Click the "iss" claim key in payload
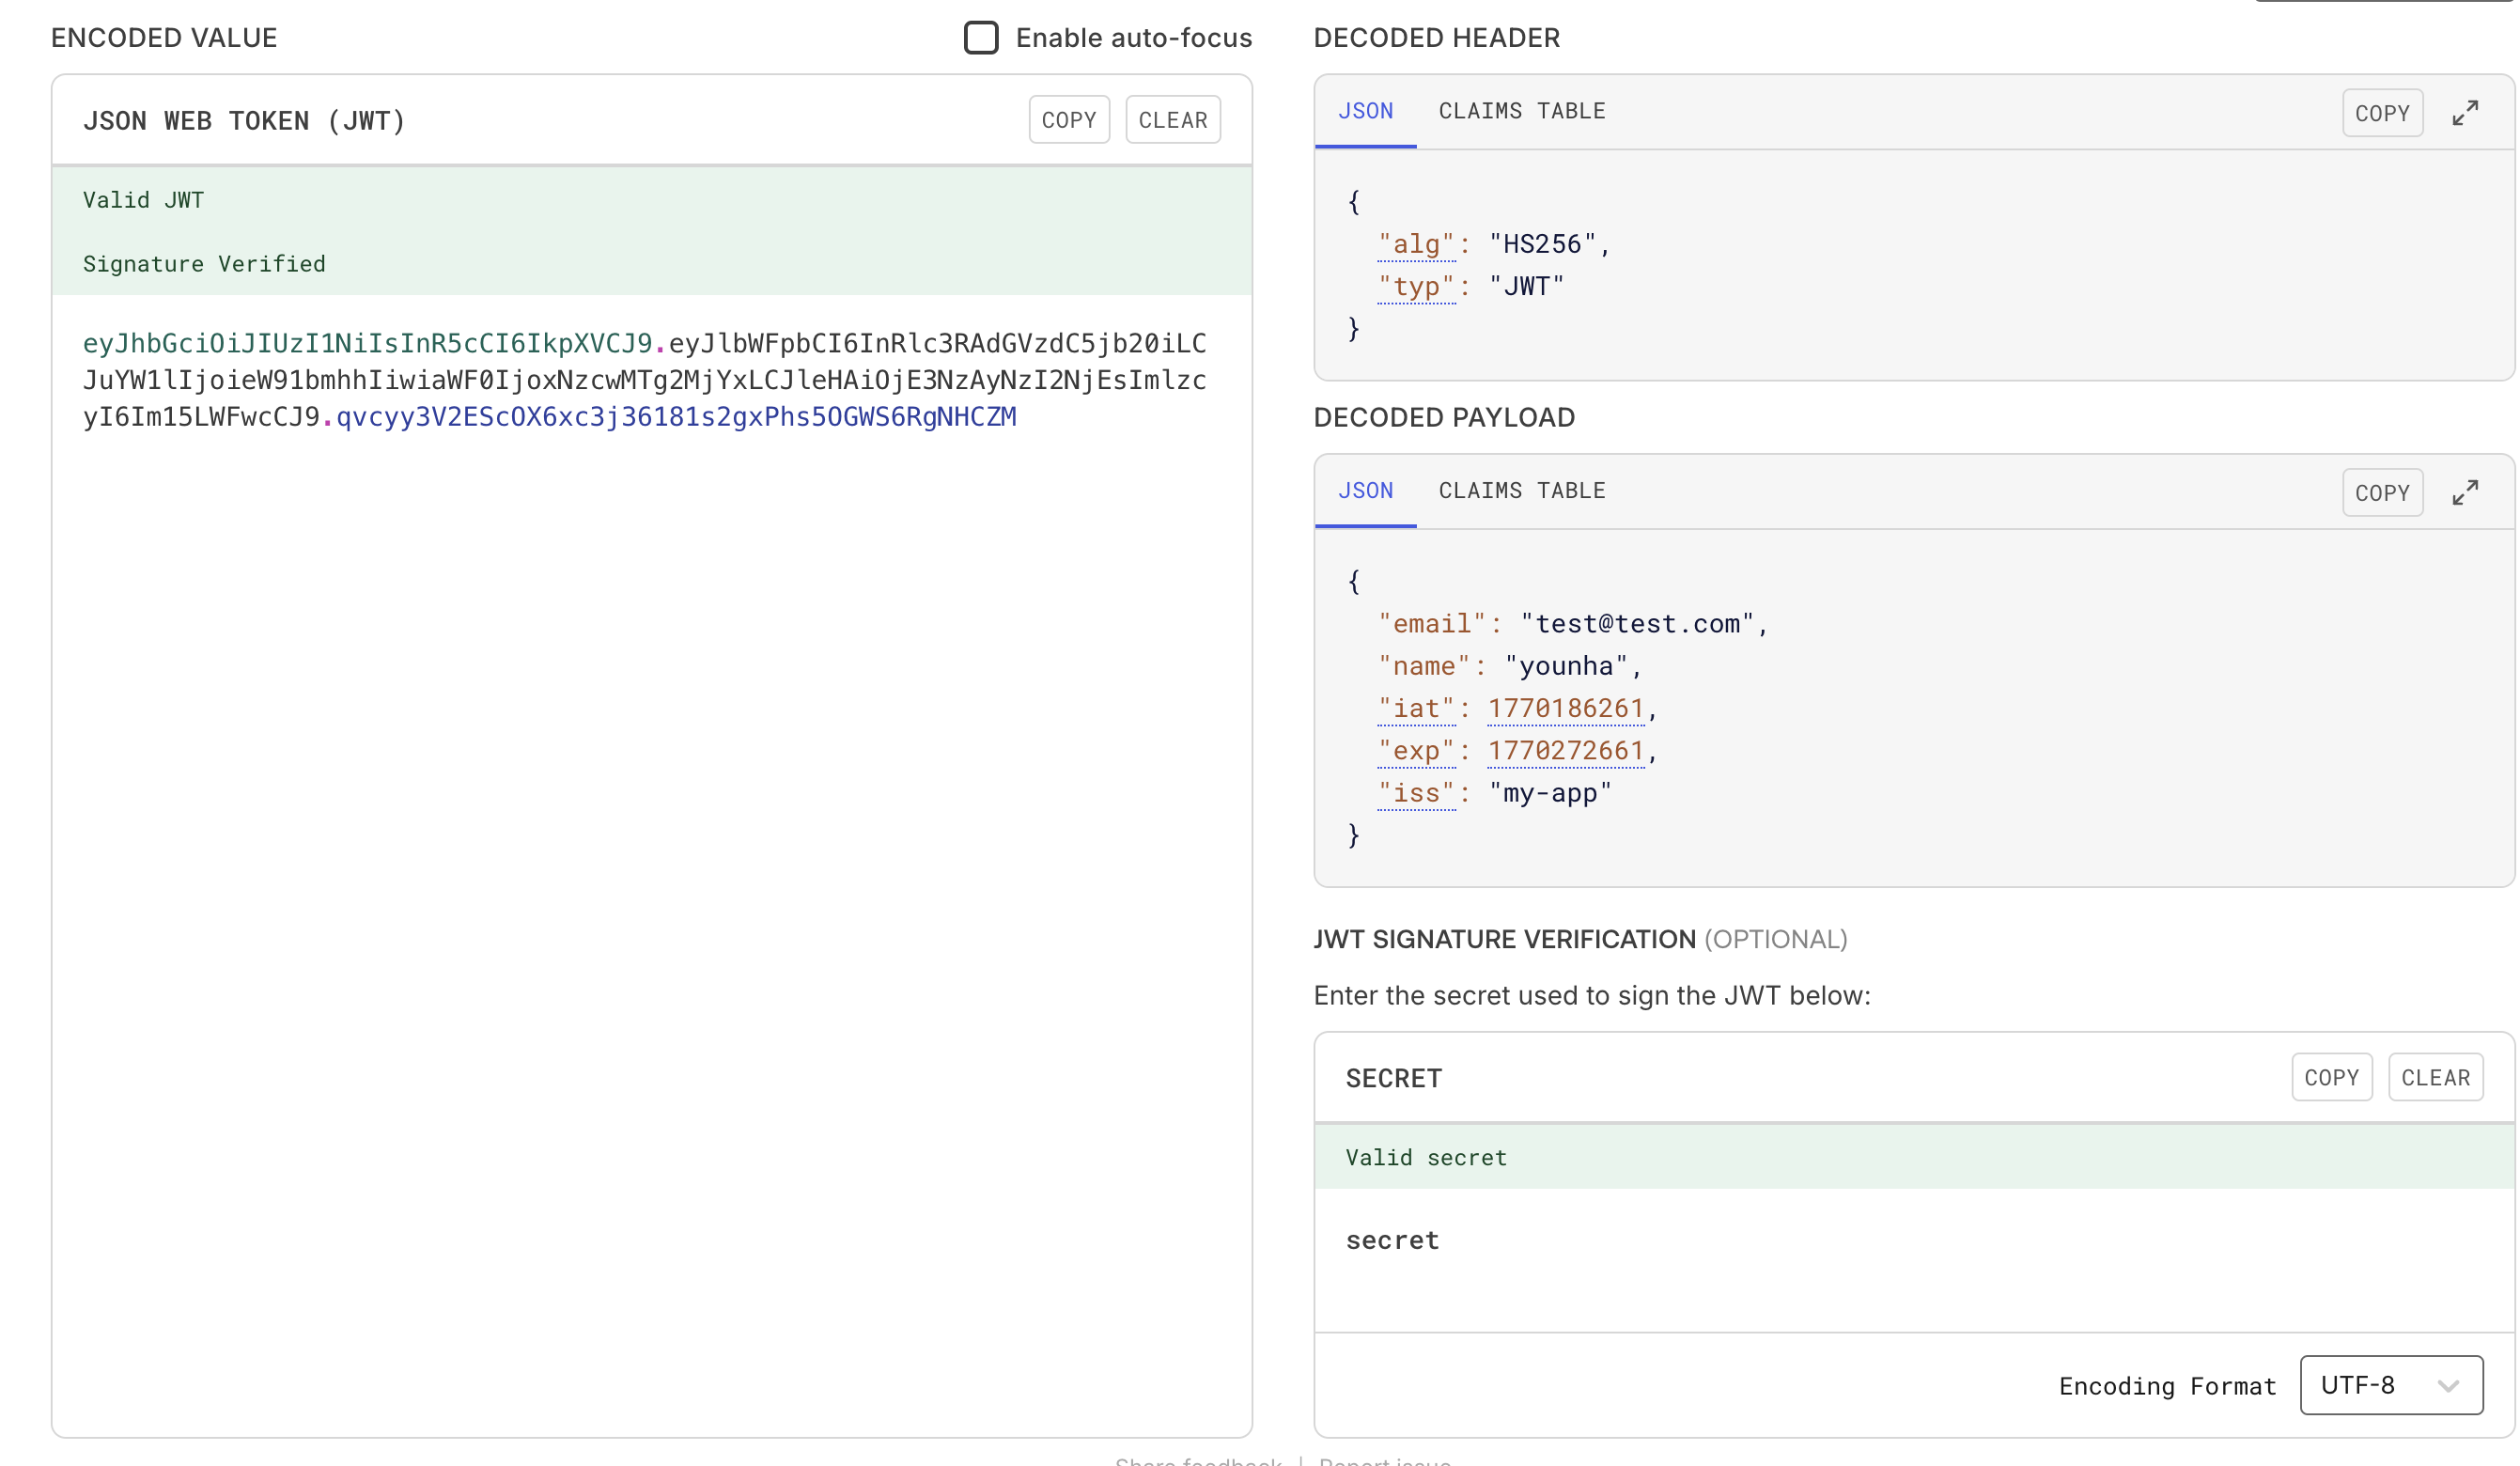This screenshot has height=1466, width=2520. point(1416,793)
